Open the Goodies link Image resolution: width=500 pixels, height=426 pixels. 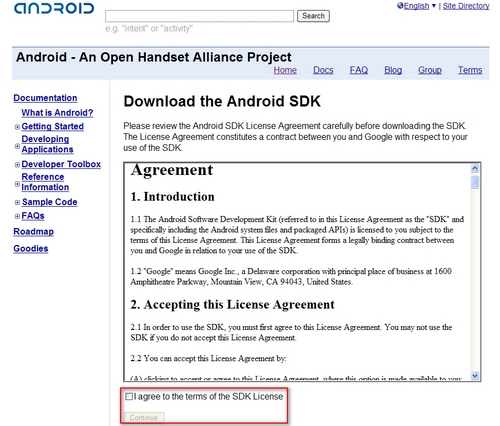click(x=31, y=249)
